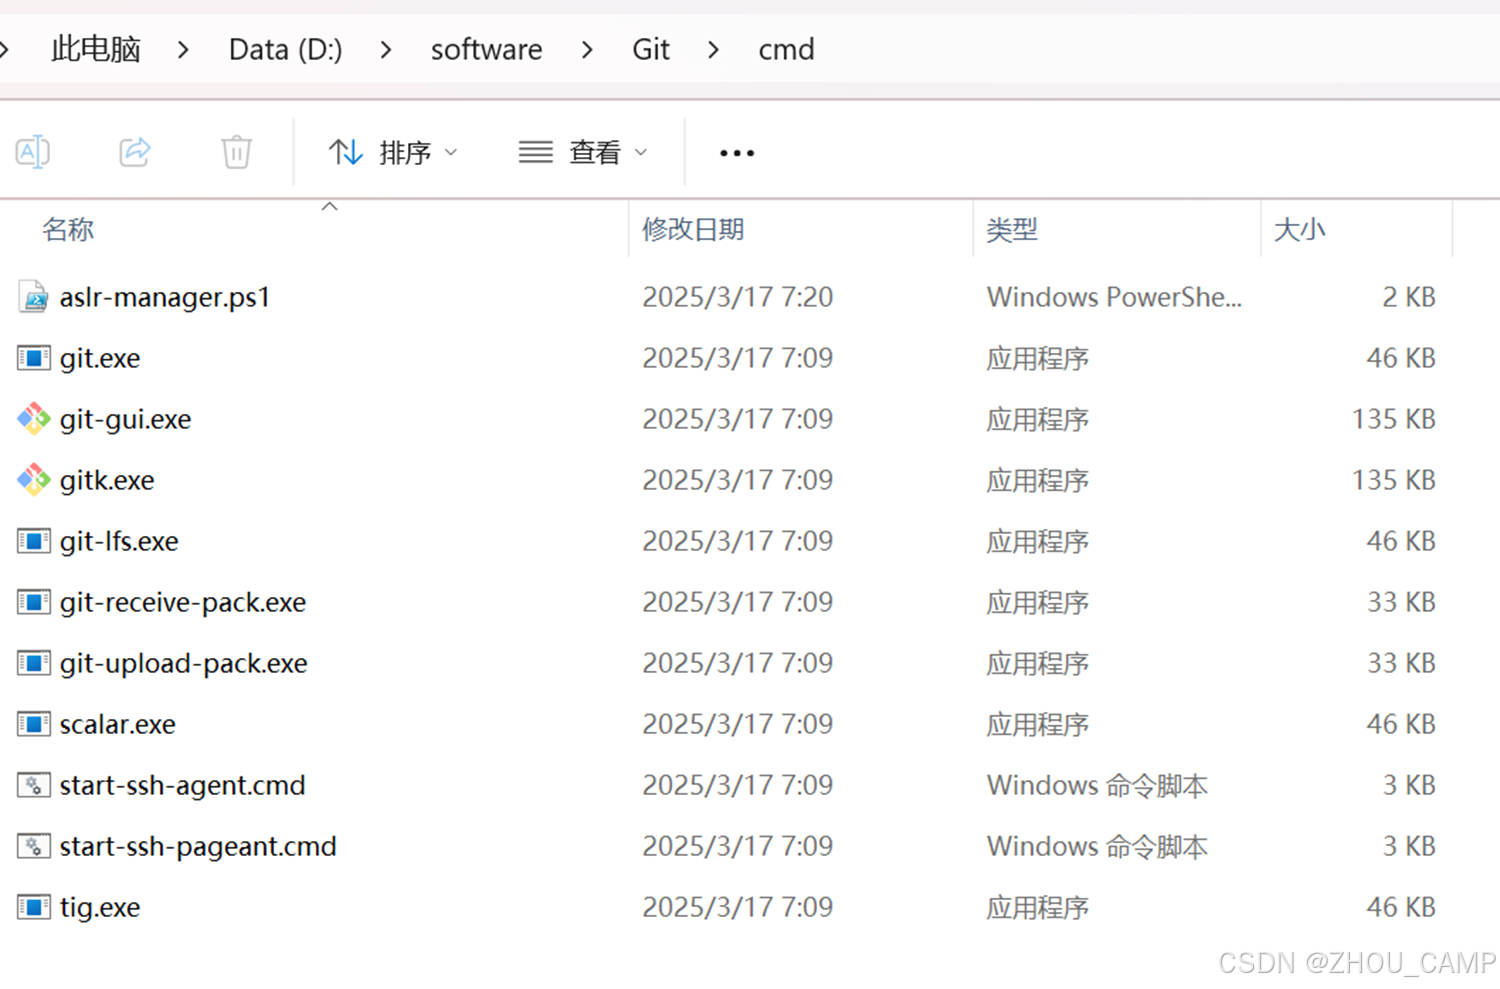Select the start-ssh-pageant.cmd file name
The width and height of the screenshot is (1500, 989).
(x=198, y=846)
